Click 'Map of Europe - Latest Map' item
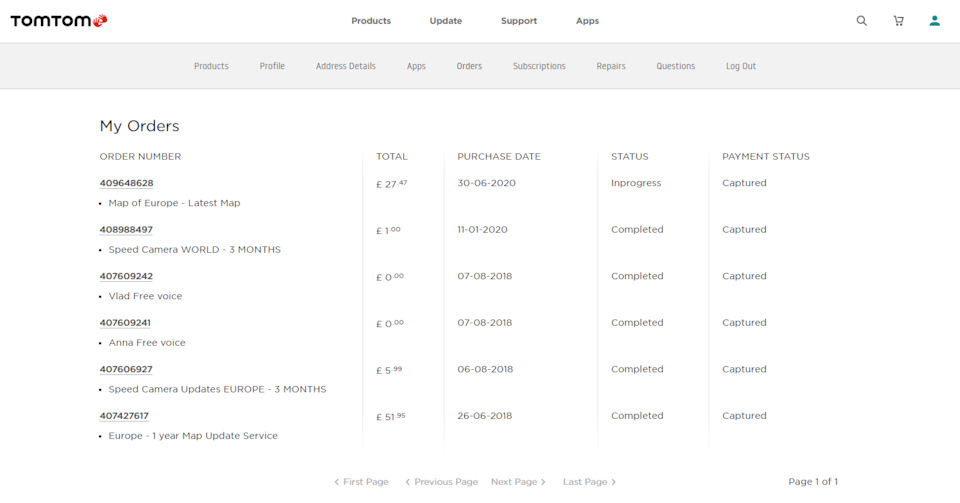960x503 pixels. pos(174,203)
